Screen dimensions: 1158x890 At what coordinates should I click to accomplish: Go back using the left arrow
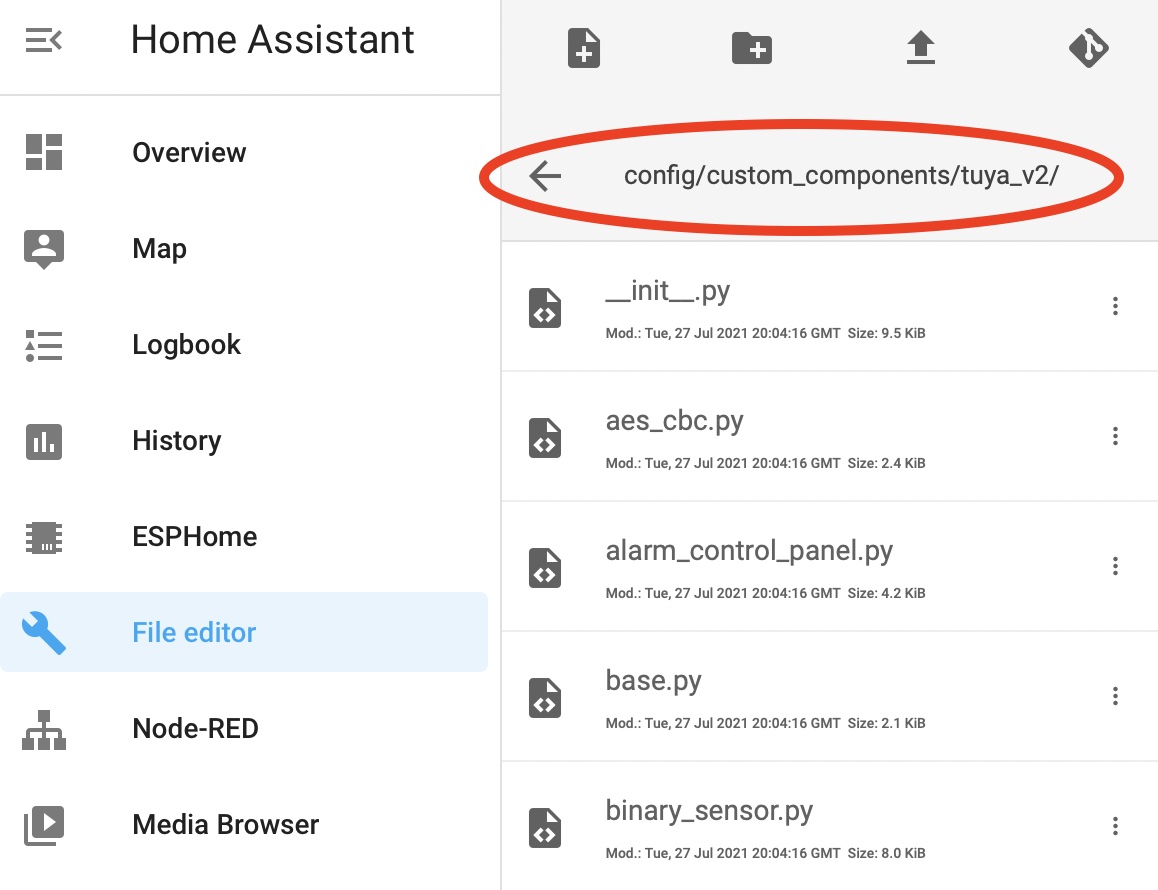pyautogui.click(x=545, y=176)
